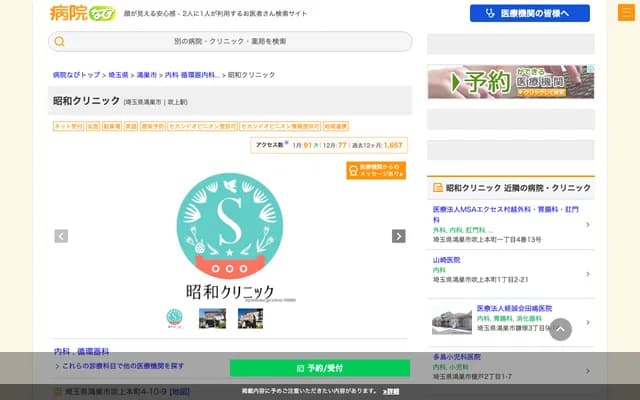
Task: Open 田嶋医院 entry via its right chevron
Action: (x=588, y=322)
